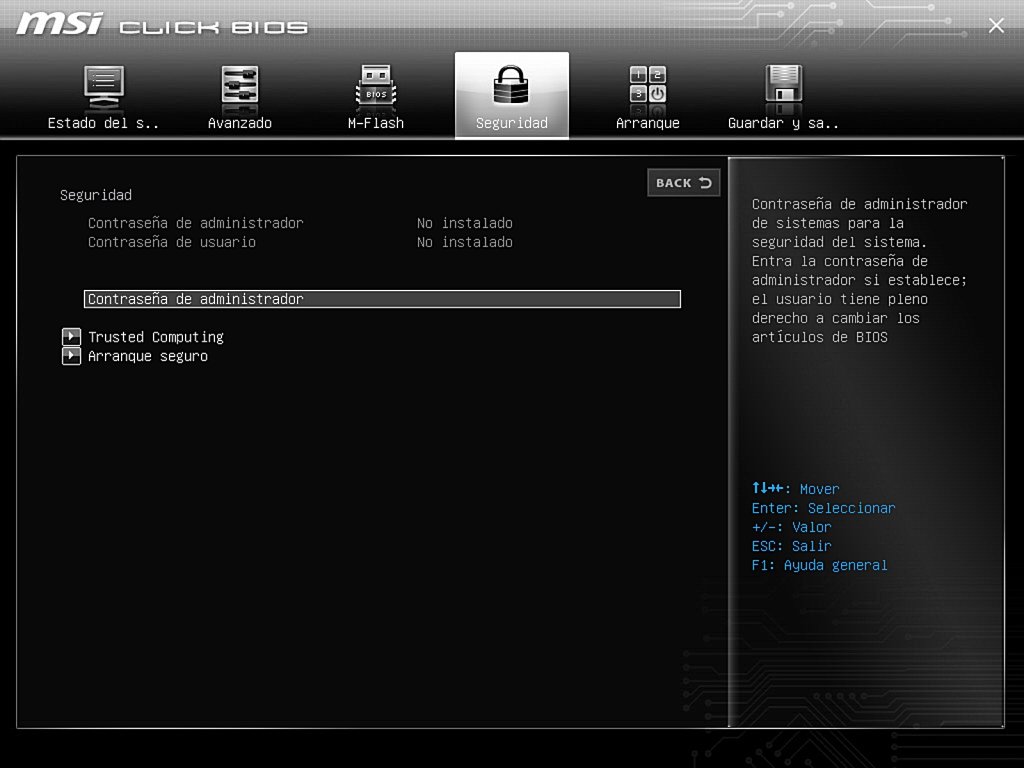Click the 'Contraseña de usuario' status label

coord(172,242)
